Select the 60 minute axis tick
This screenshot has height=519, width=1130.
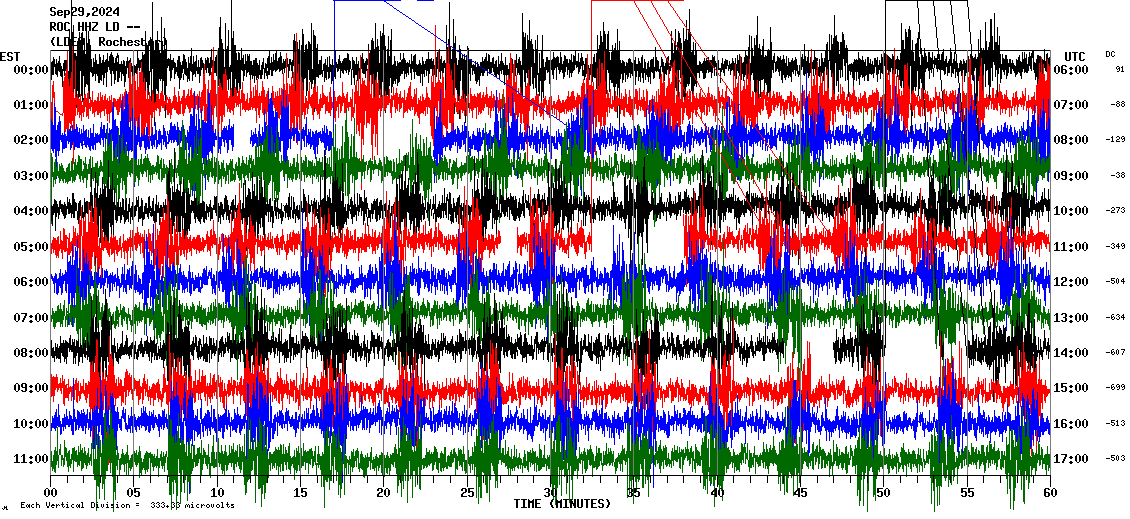pos(1050,493)
